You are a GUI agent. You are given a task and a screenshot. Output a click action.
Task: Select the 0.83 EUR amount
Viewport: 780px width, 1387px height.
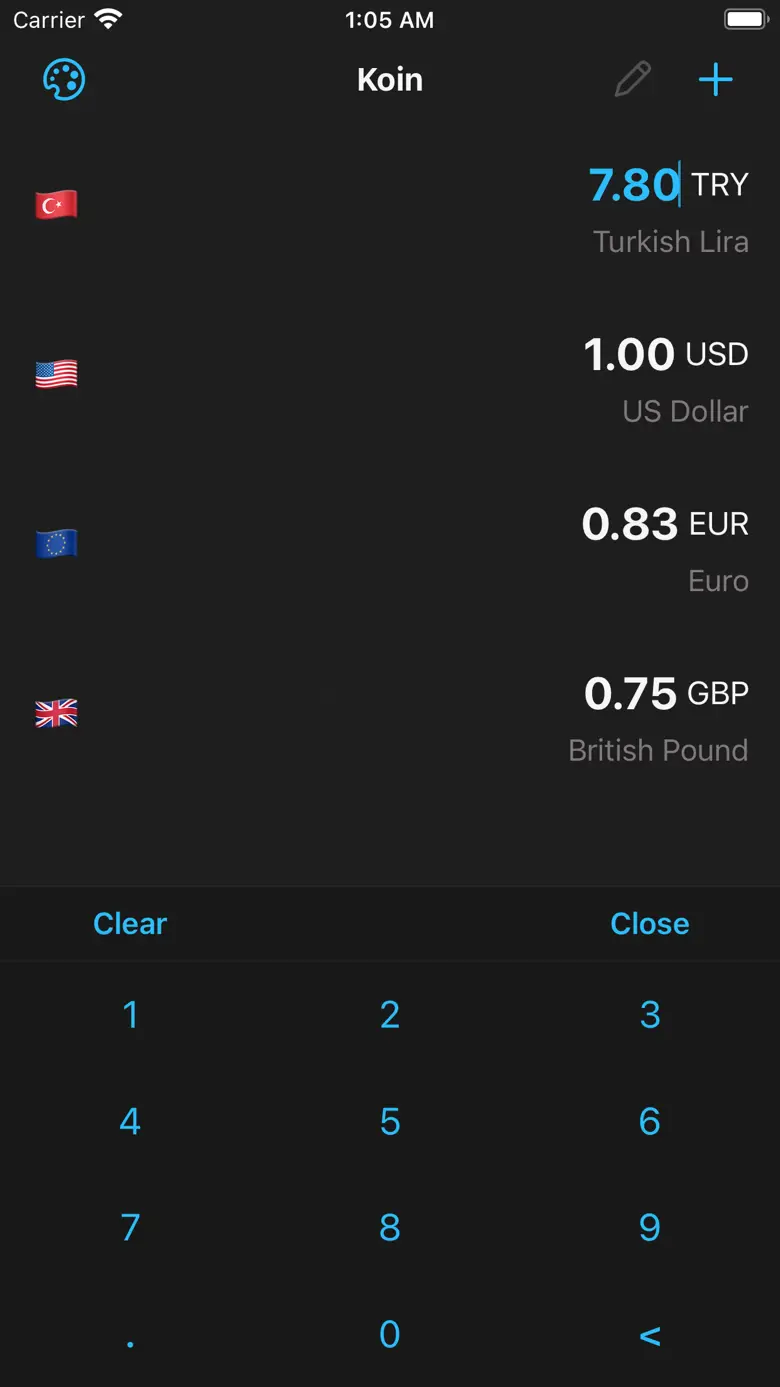(629, 524)
